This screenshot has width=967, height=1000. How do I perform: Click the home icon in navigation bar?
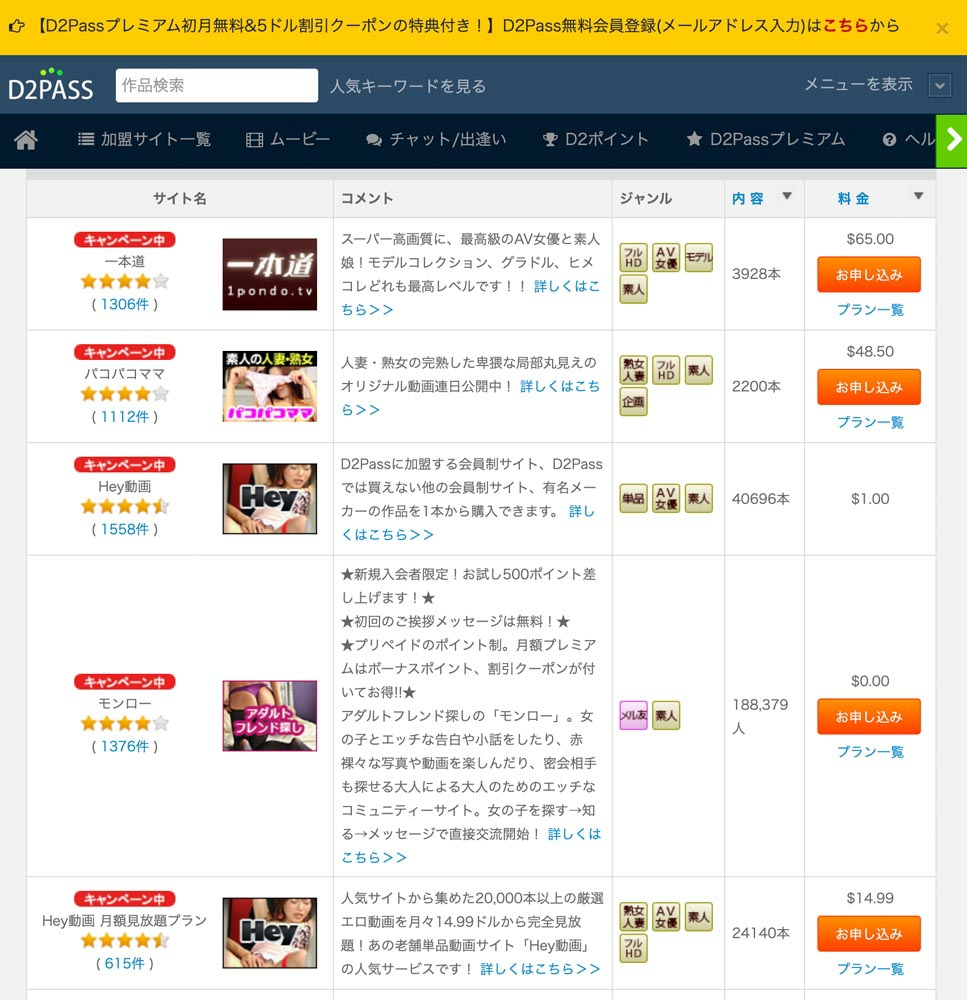point(26,140)
